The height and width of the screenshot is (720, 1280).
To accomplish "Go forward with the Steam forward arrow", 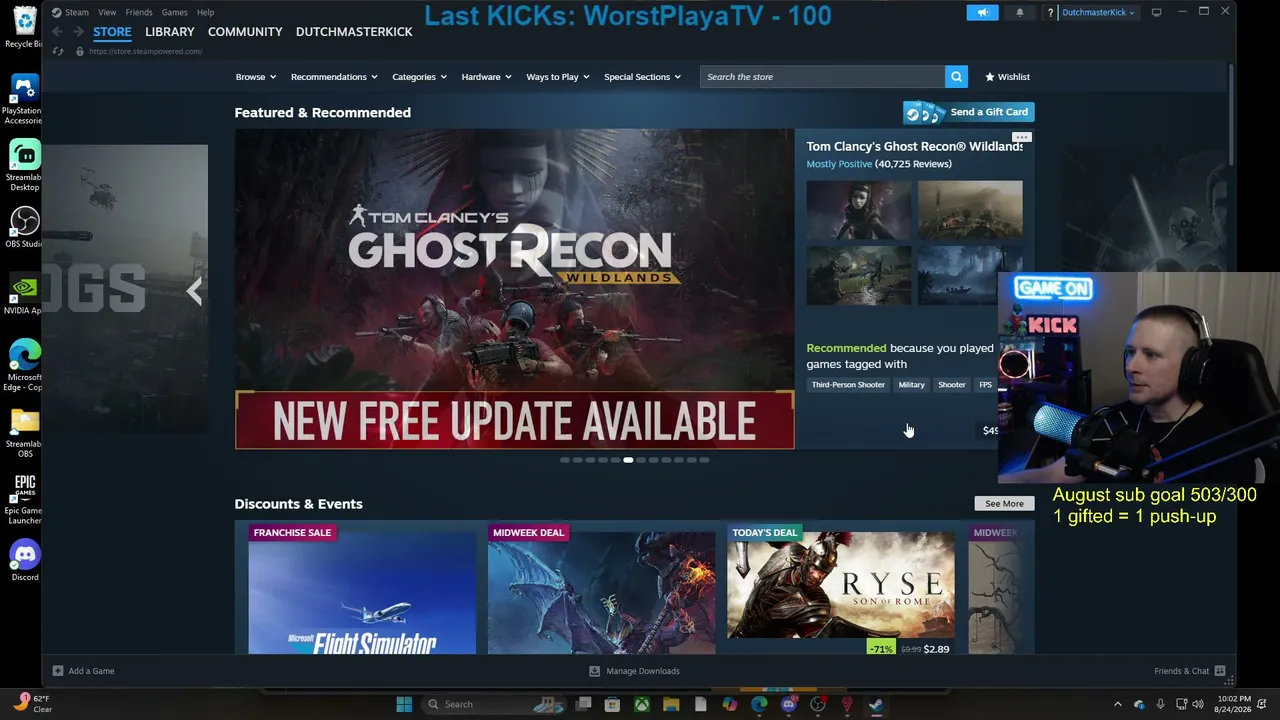I will pos(78,32).
